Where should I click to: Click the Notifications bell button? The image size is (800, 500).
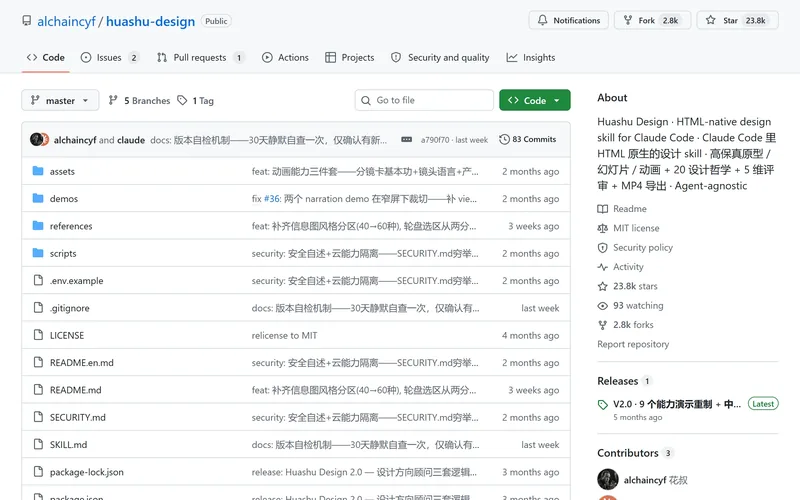coord(568,20)
